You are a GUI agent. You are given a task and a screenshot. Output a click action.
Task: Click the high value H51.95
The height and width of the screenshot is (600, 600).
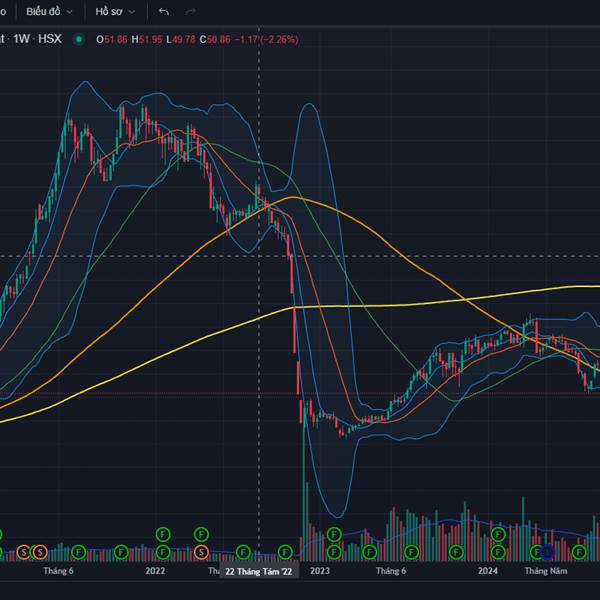147,39
